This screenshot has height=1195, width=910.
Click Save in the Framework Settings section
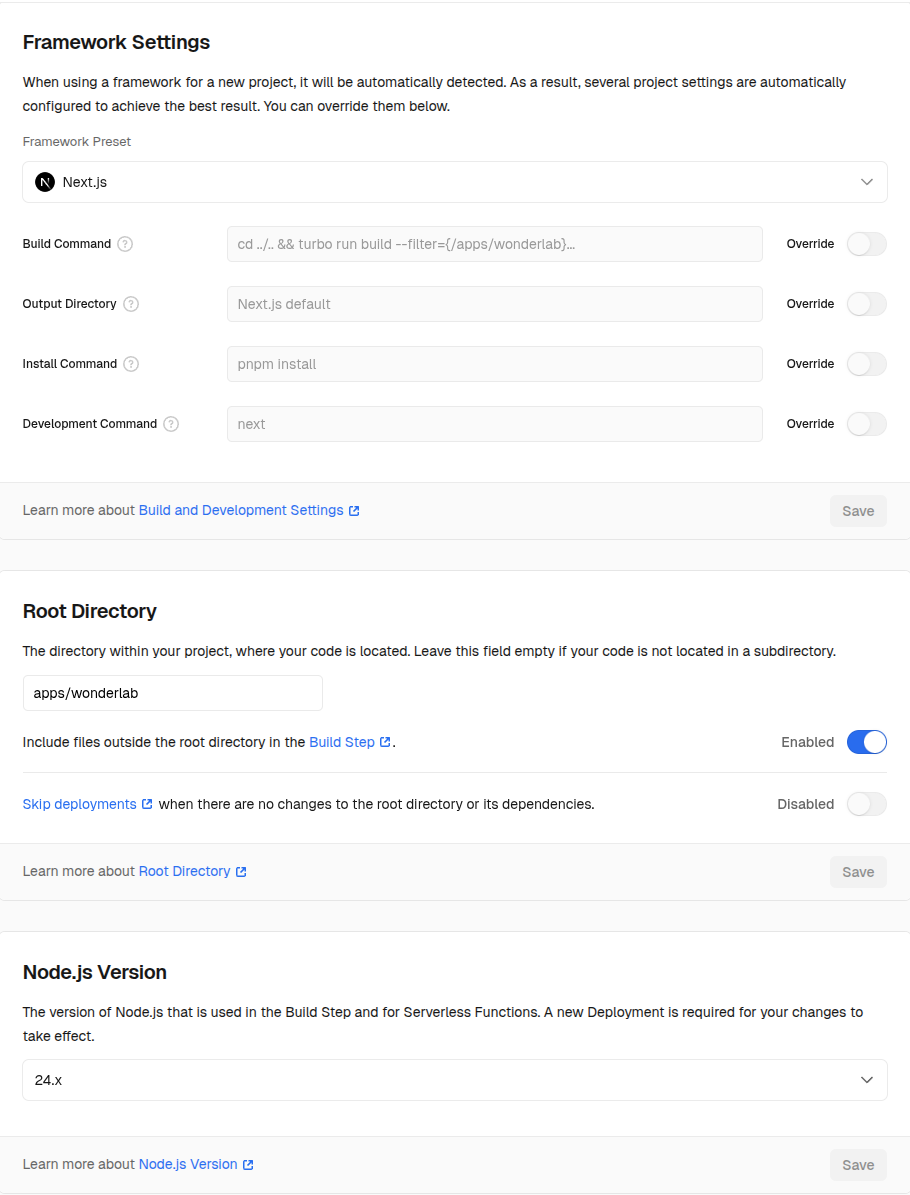tap(858, 511)
